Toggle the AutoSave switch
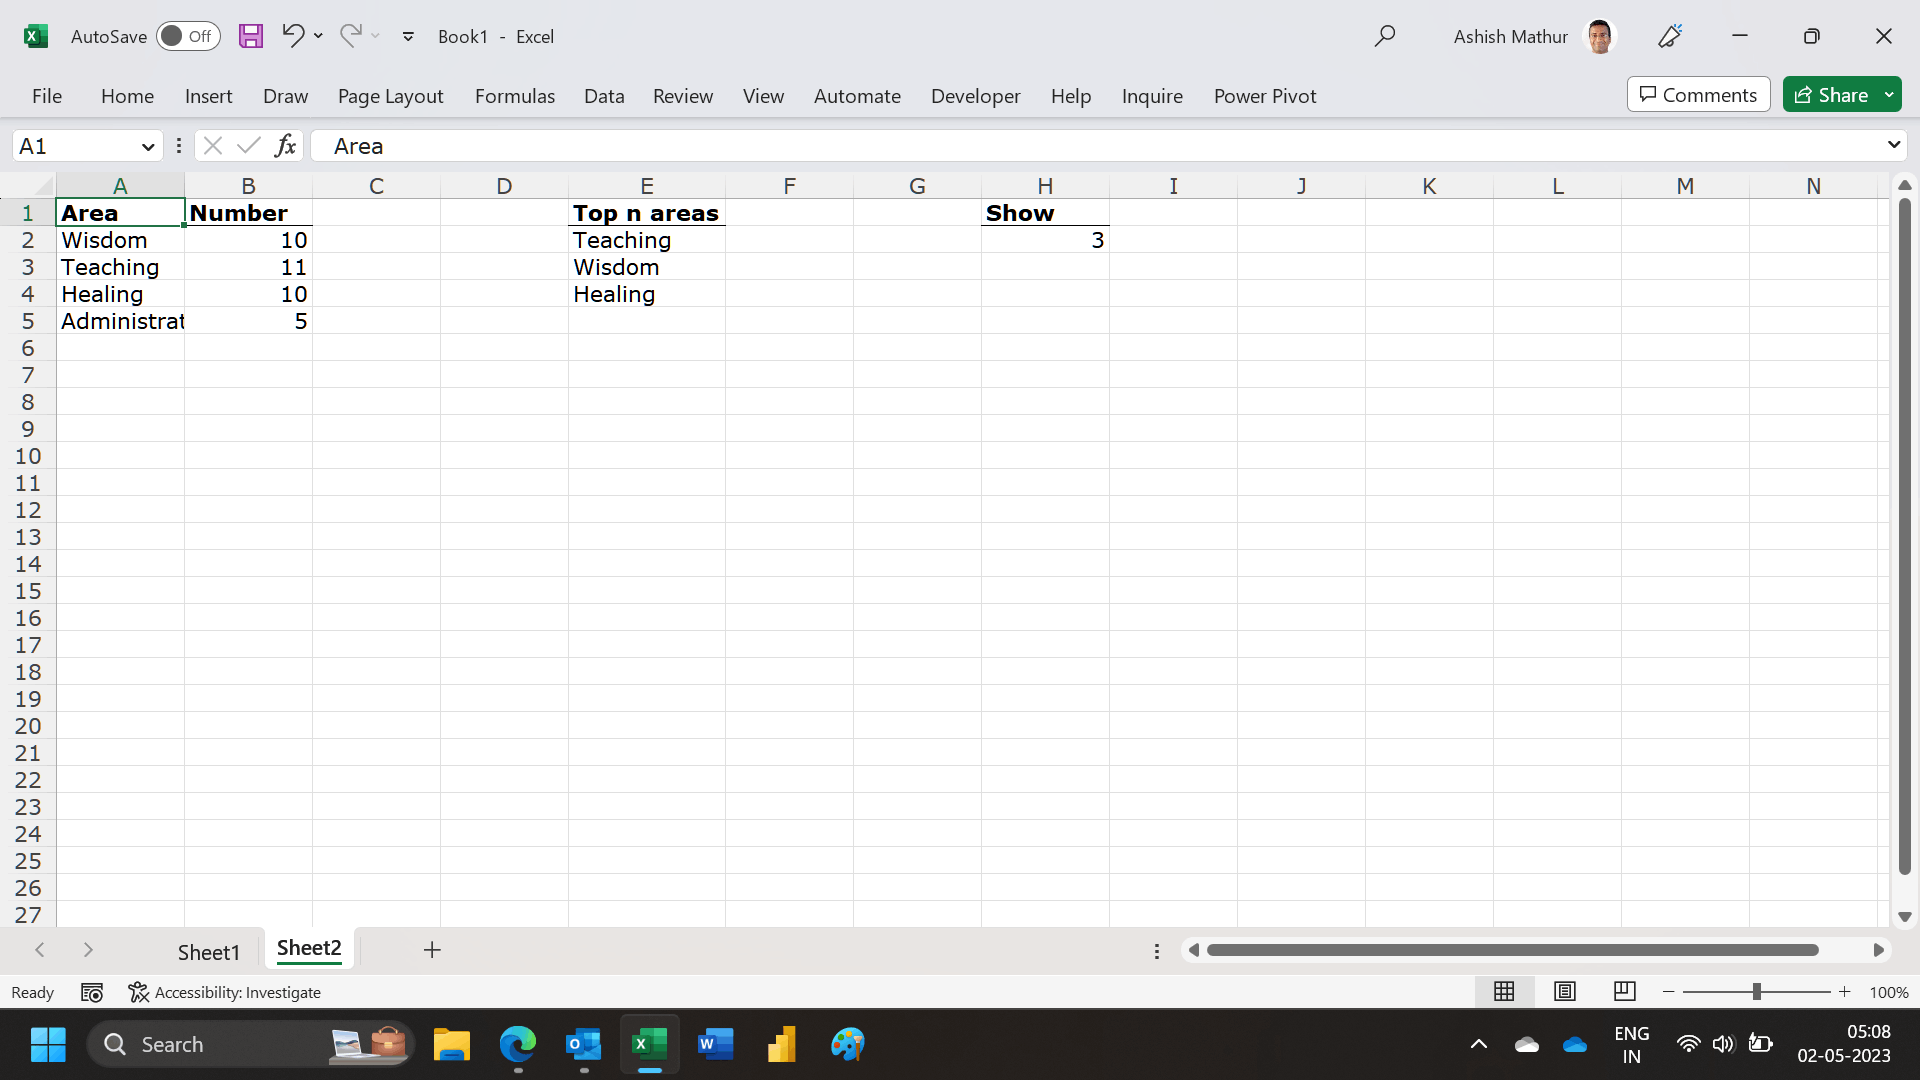The image size is (1920, 1080). (x=188, y=36)
